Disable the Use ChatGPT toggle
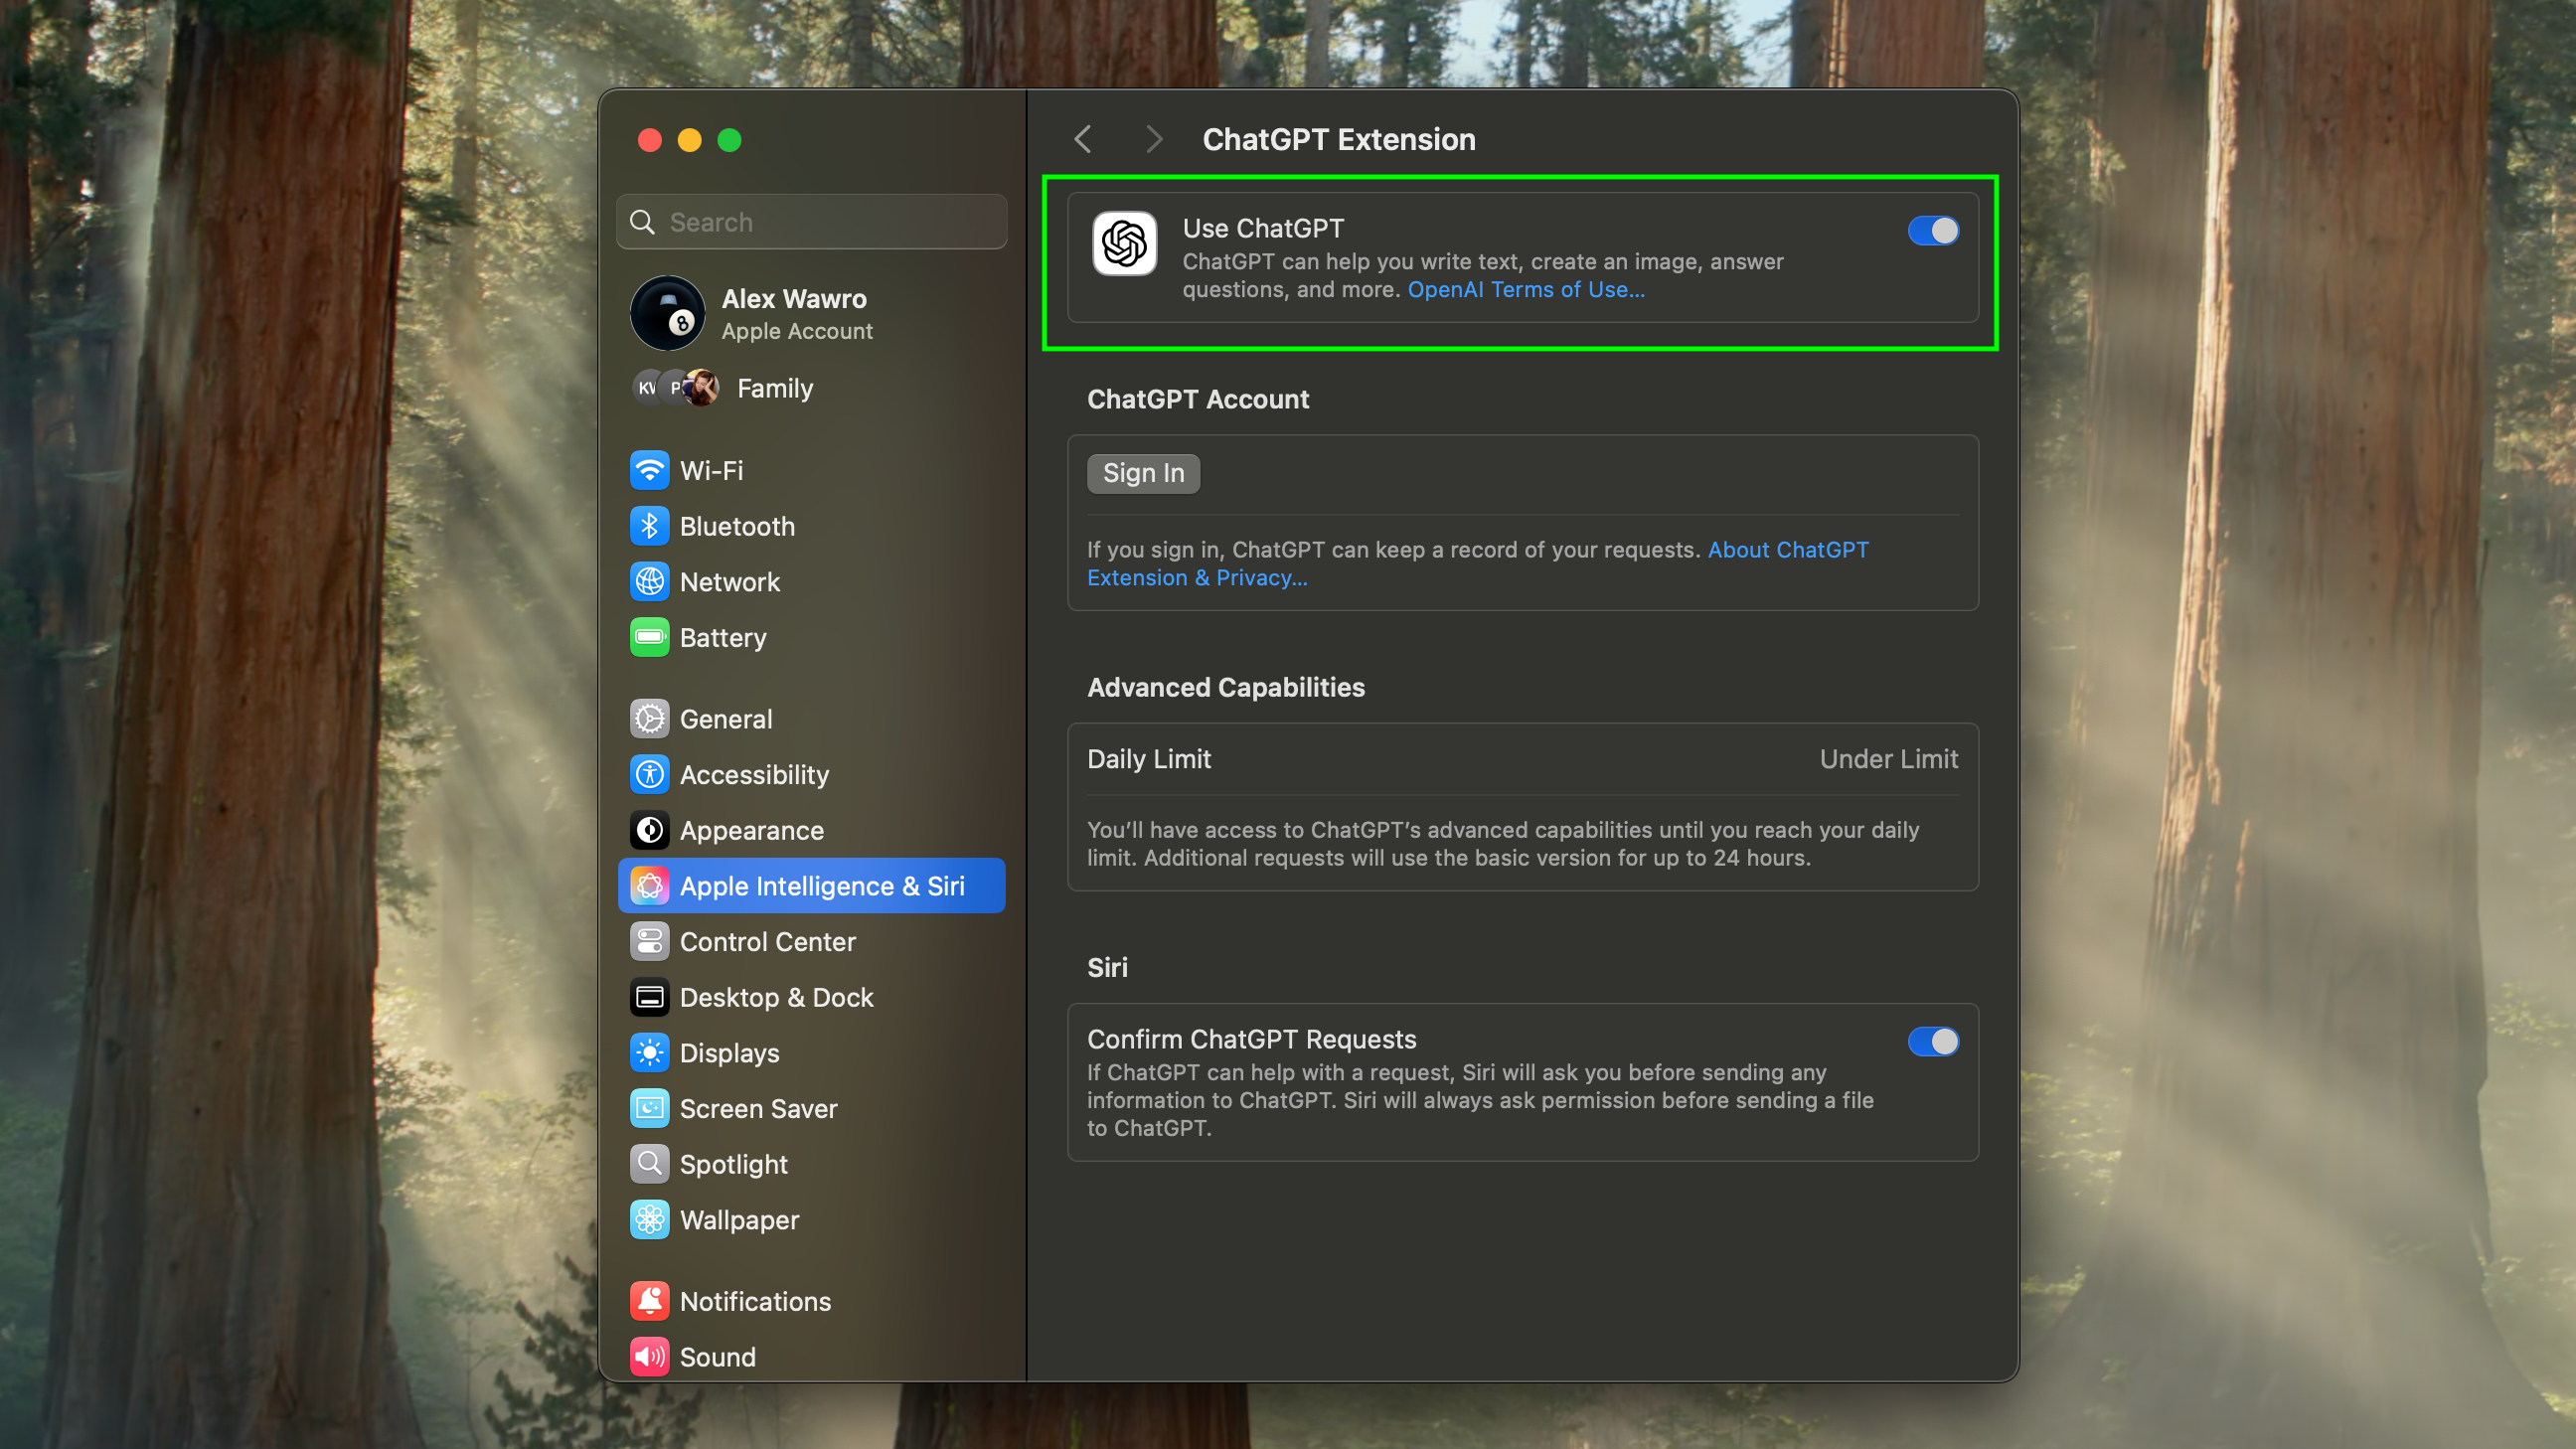 coord(1932,231)
